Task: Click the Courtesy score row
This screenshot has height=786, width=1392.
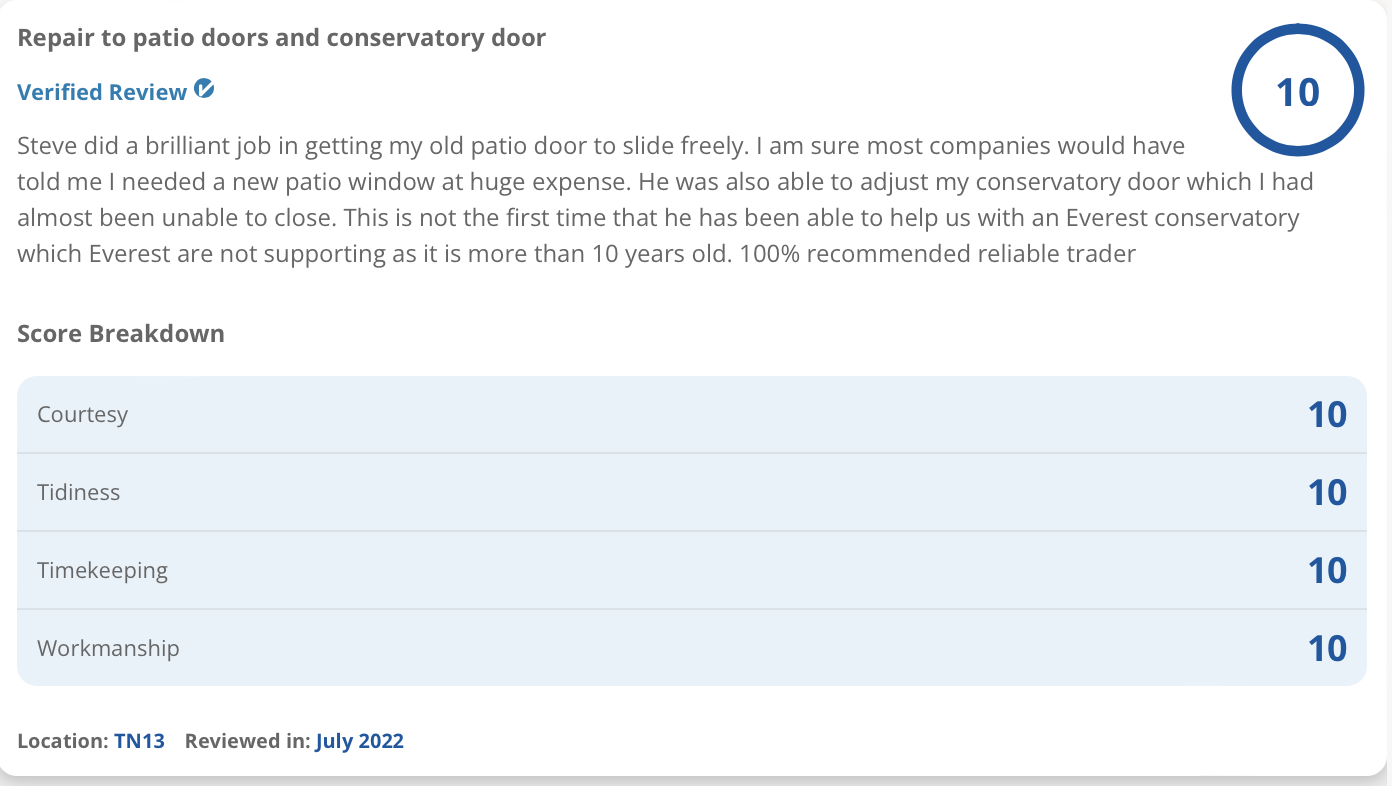Action: click(692, 414)
